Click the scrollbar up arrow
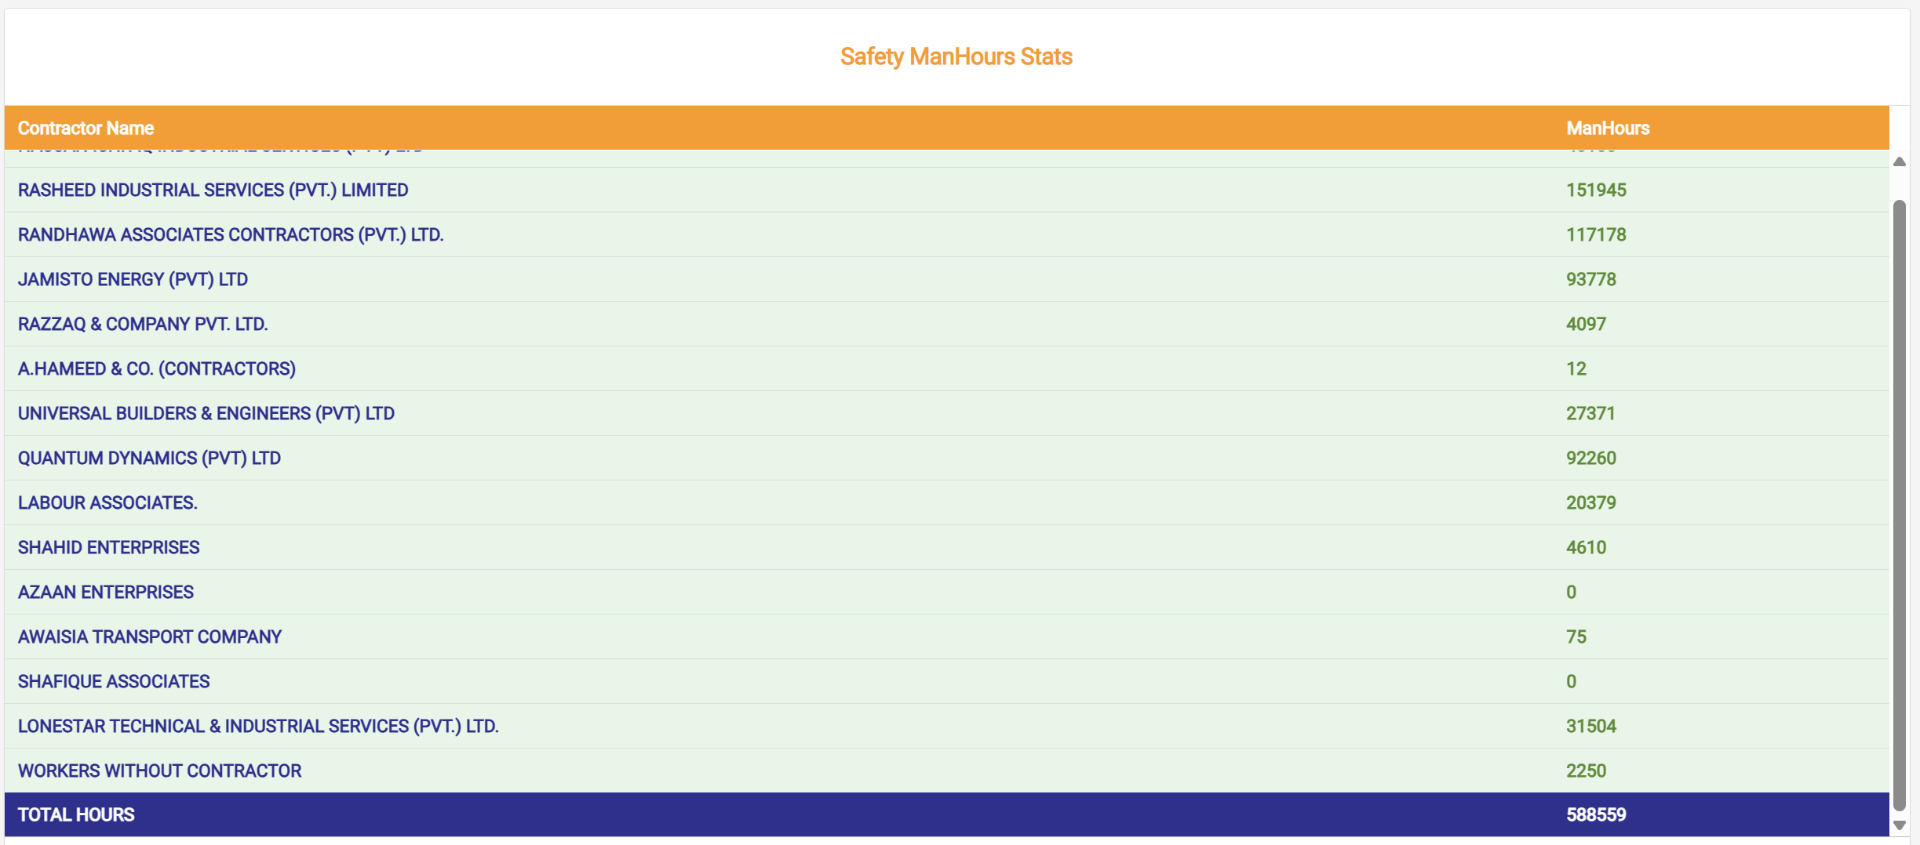The width and height of the screenshot is (1920, 845). 1899,161
